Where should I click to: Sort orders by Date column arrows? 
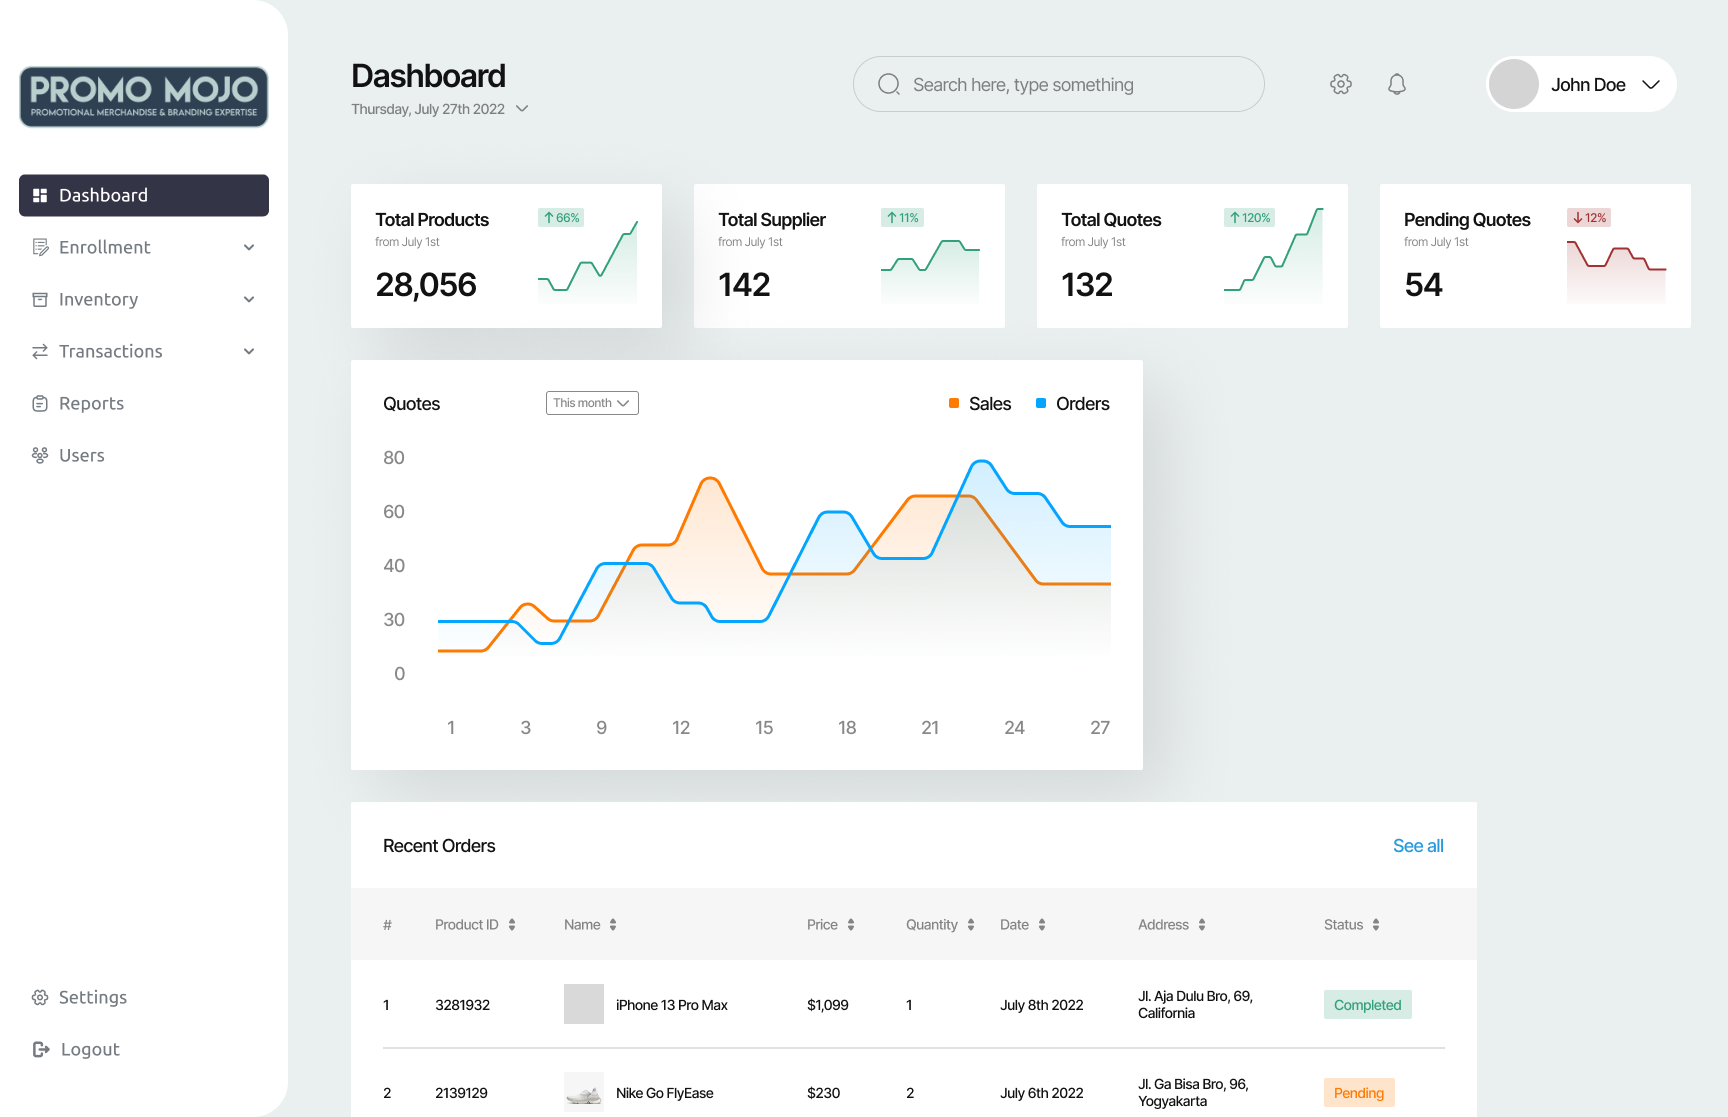(1042, 925)
